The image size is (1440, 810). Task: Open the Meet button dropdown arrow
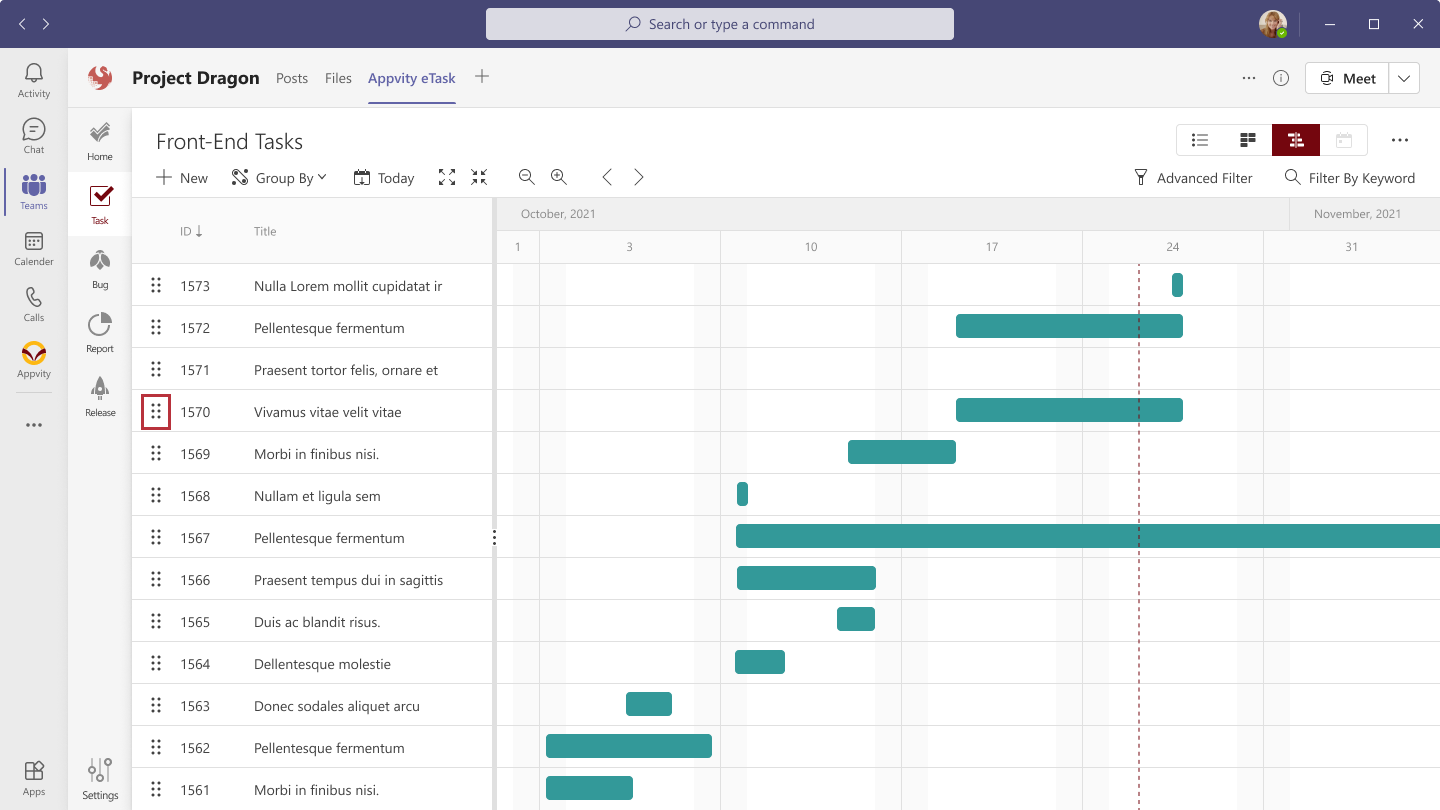tap(1404, 77)
